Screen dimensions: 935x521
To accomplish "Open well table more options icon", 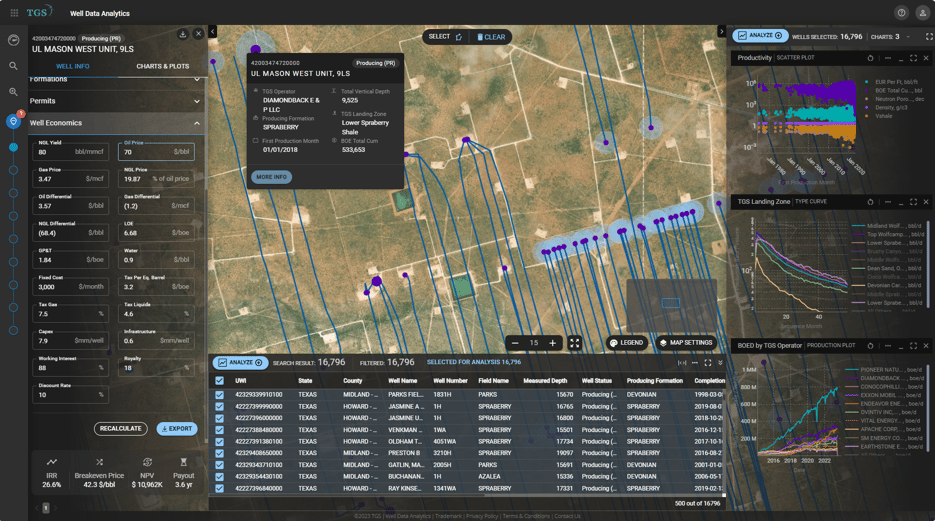I will [695, 362].
